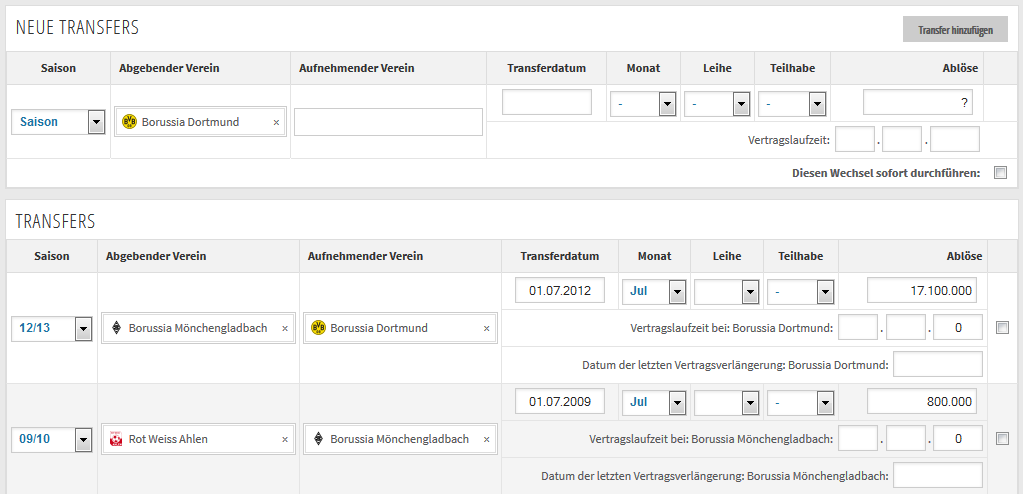Click the first Vertragslaufzeit day field in Neue Transfers

[x=855, y=139]
